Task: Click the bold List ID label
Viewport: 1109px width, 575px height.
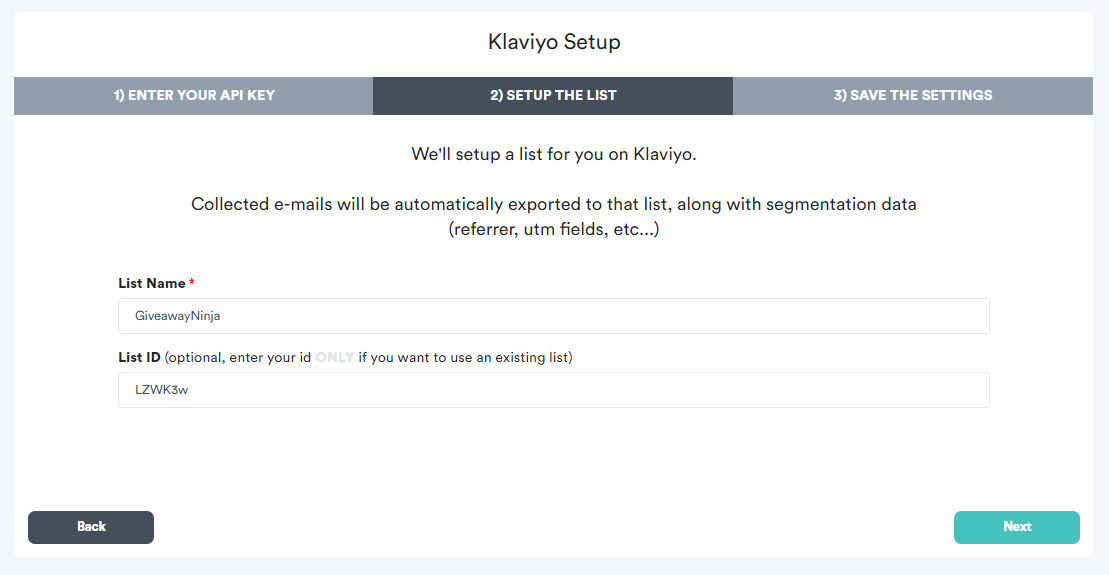Action: point(139,357)
